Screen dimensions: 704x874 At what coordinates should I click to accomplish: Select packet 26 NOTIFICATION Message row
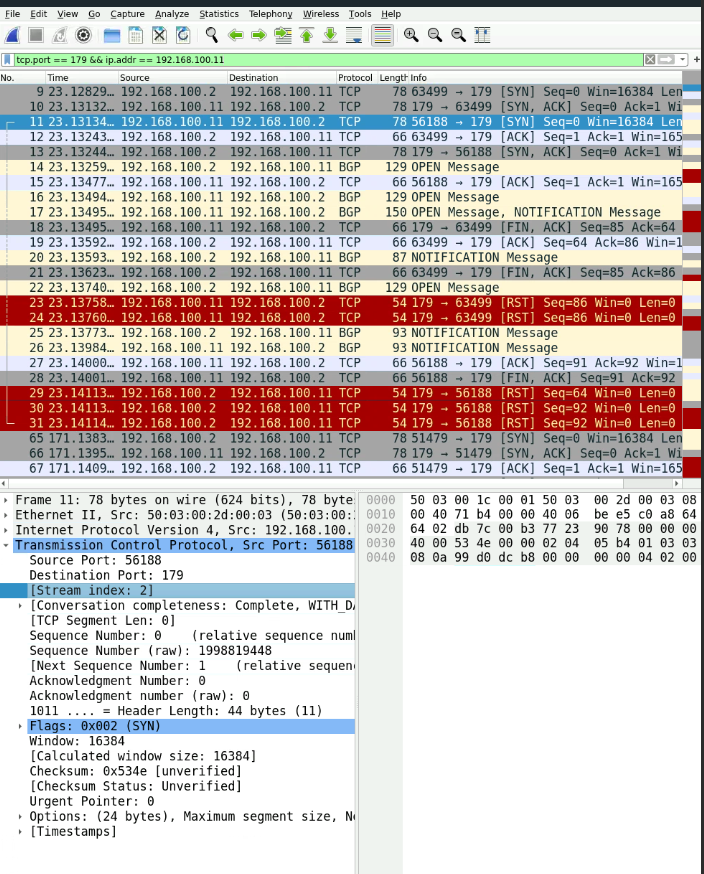pos(341,347)
